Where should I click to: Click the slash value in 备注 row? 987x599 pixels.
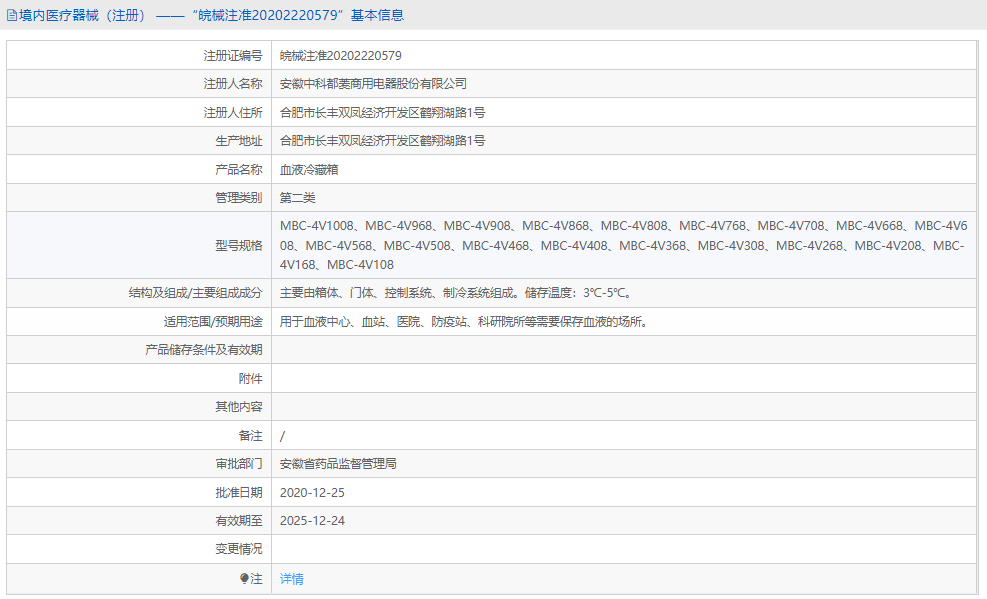[x=283, y=436]
